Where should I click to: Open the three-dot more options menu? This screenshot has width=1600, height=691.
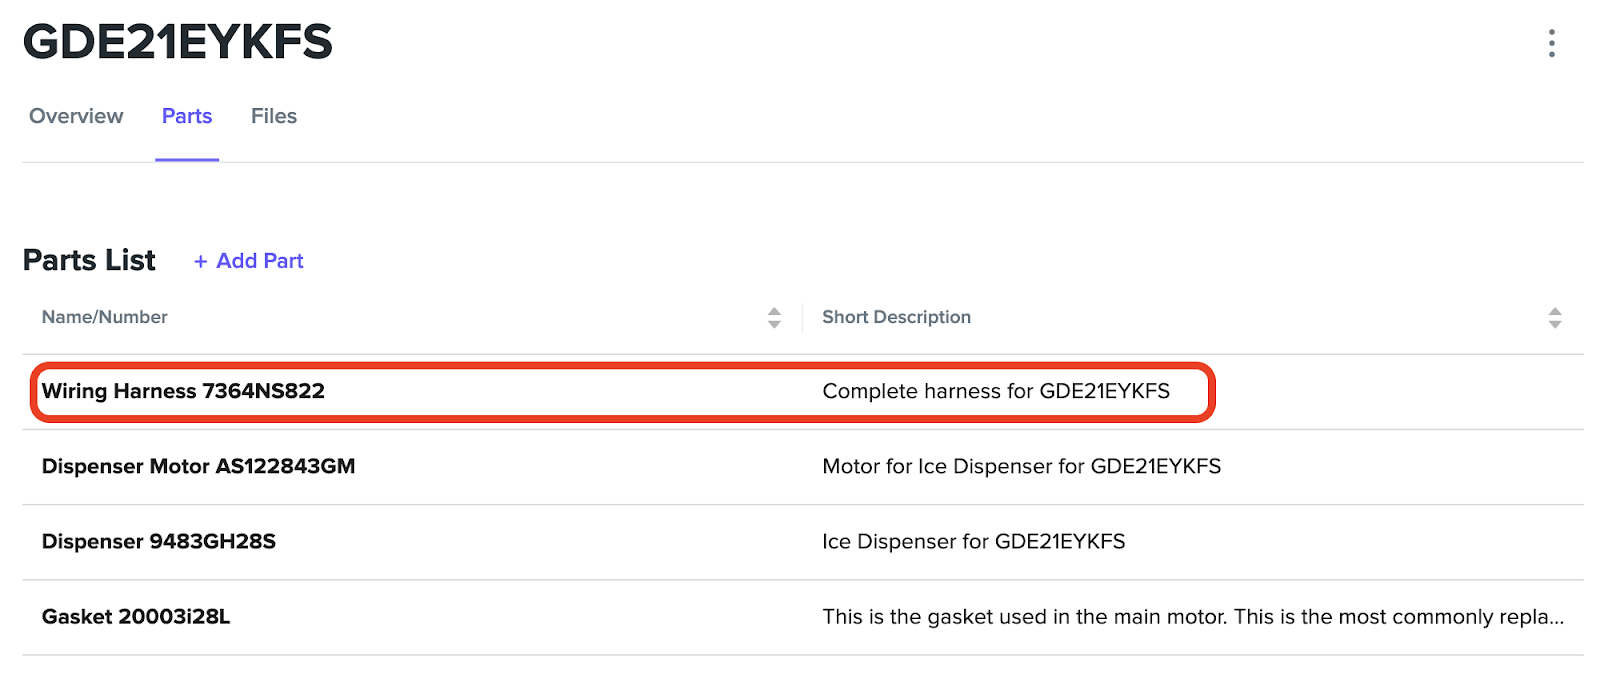pyautogui.click(x=1551, y=43)
